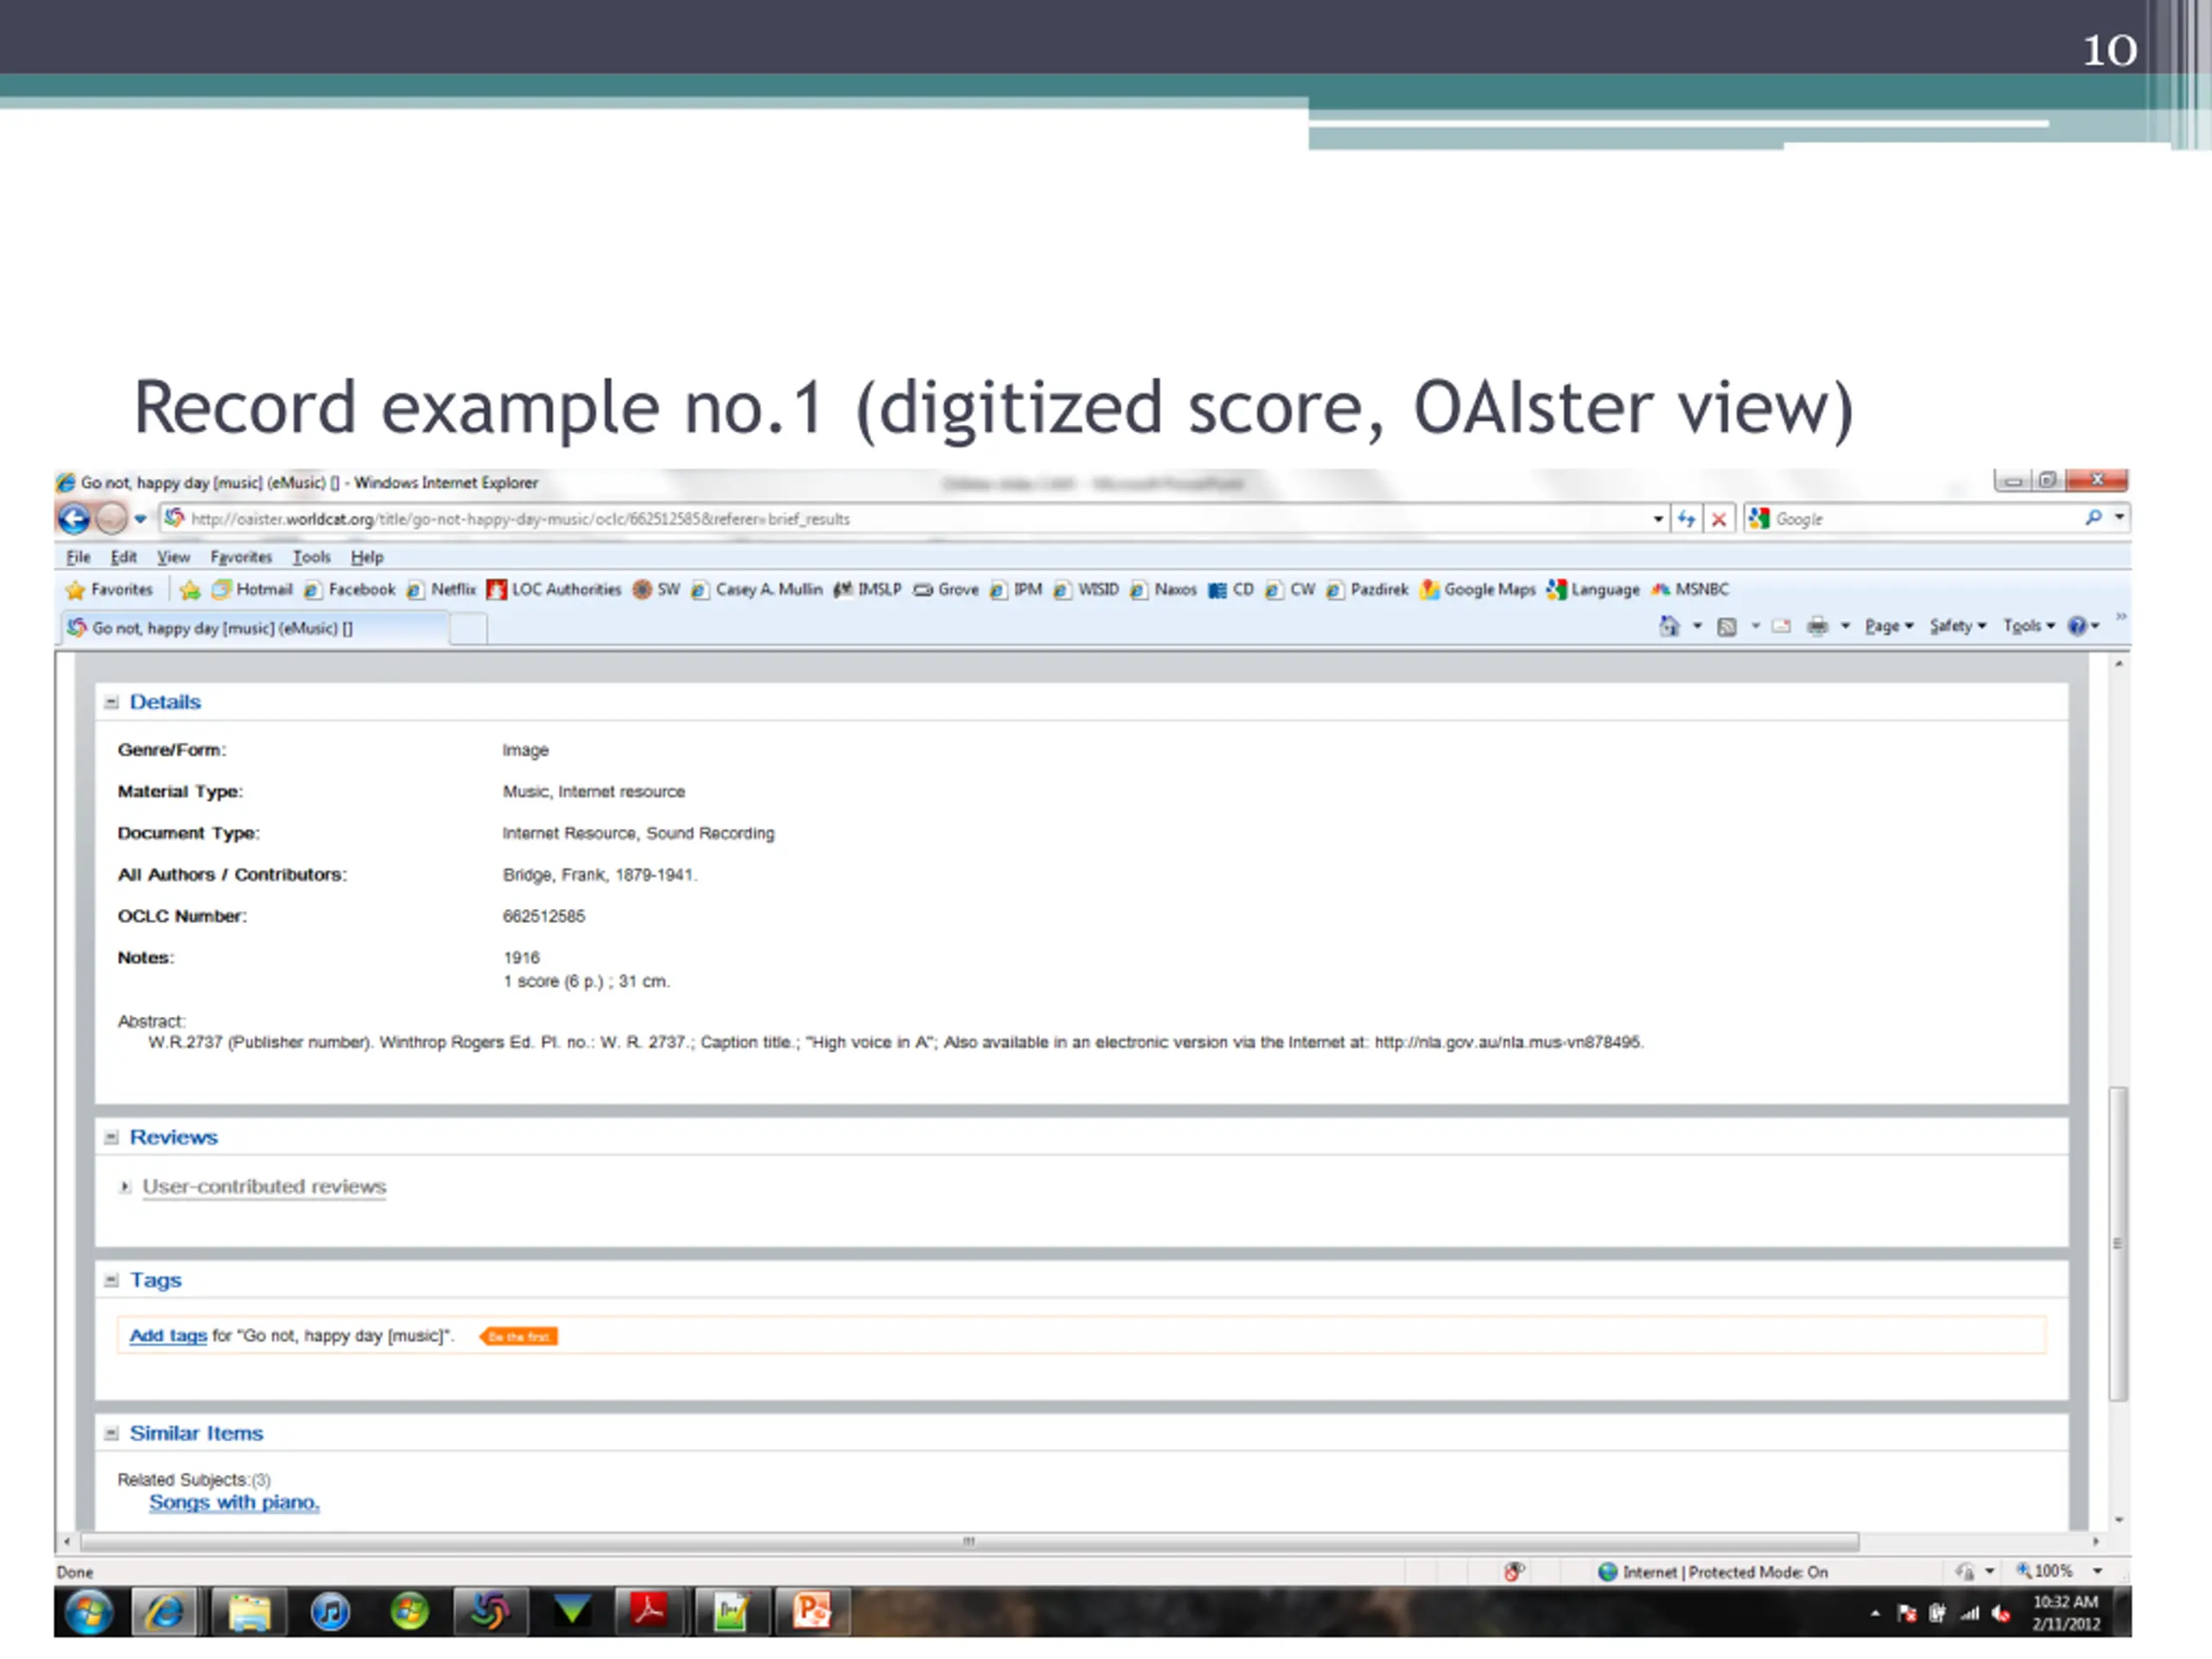Open the Windows Start button

pyautogui.click(x=88, y=1612)
